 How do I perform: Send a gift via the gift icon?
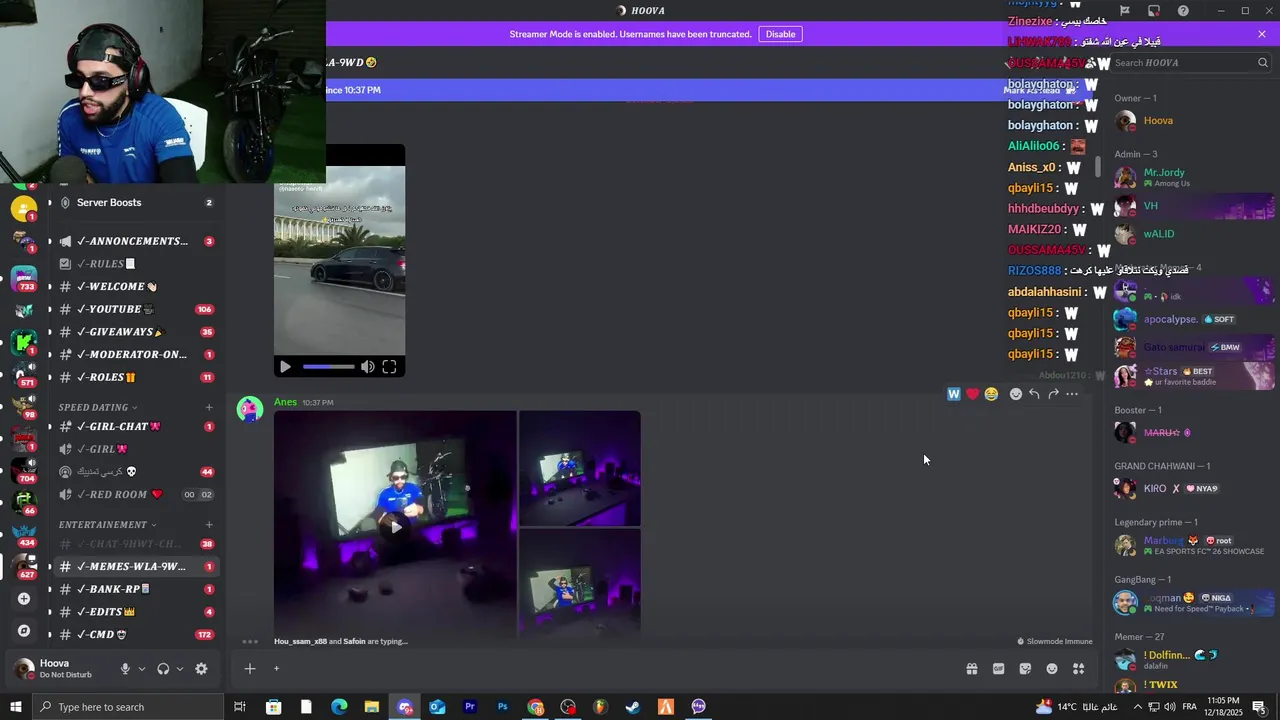971,669
